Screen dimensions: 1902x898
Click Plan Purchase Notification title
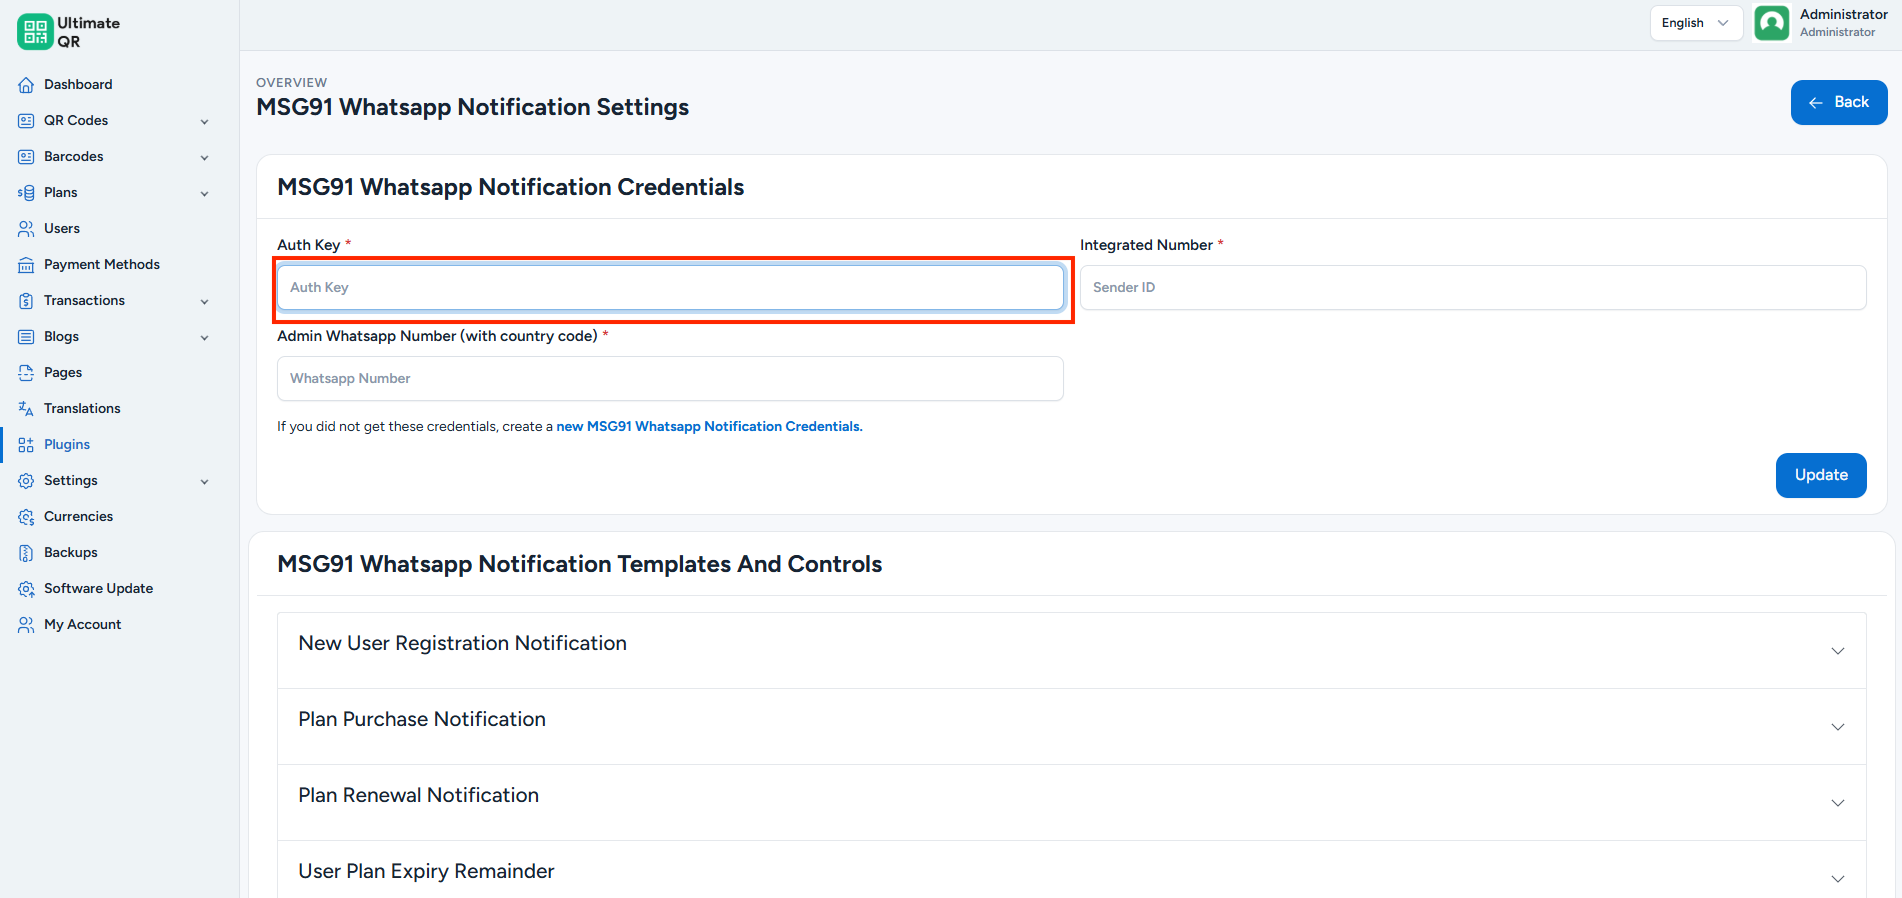point(422,720)
